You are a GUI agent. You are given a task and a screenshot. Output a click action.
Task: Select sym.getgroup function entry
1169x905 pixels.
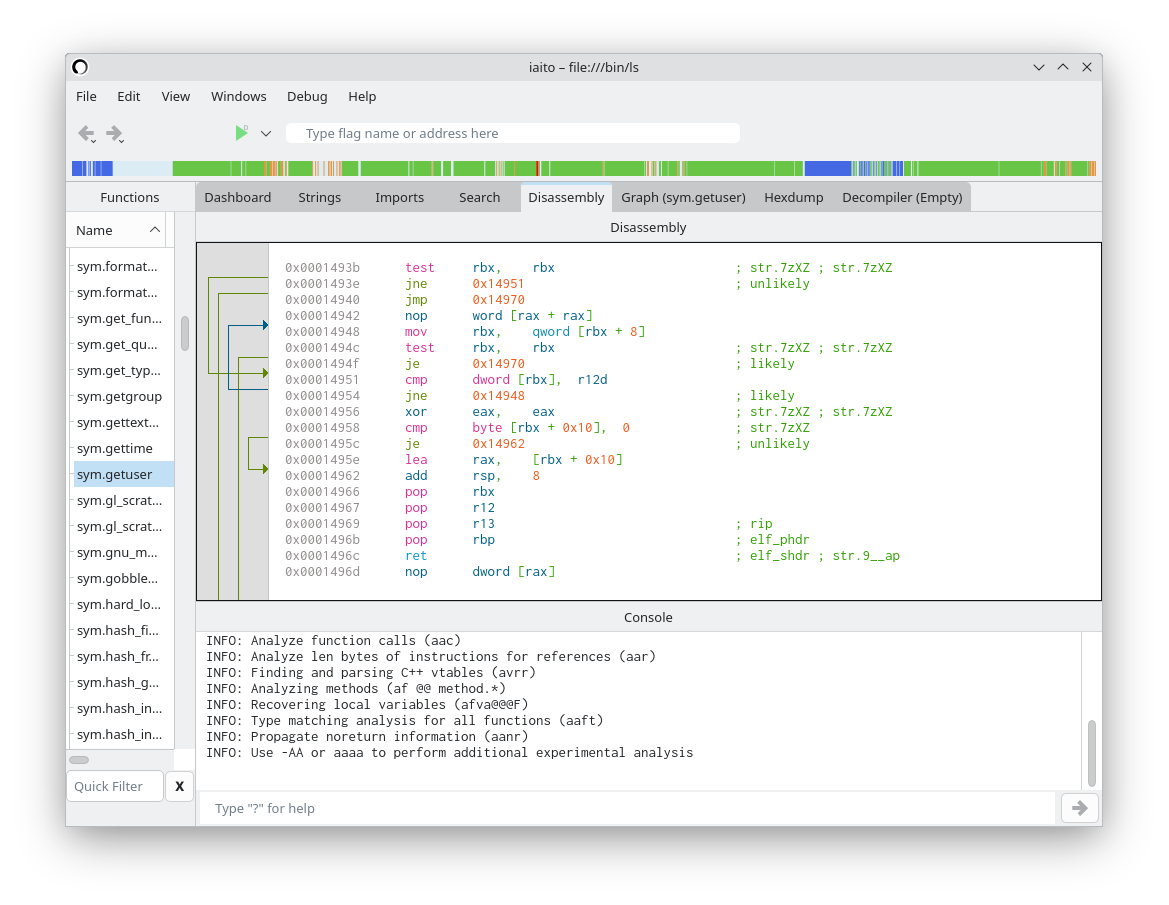coord(119,396)
